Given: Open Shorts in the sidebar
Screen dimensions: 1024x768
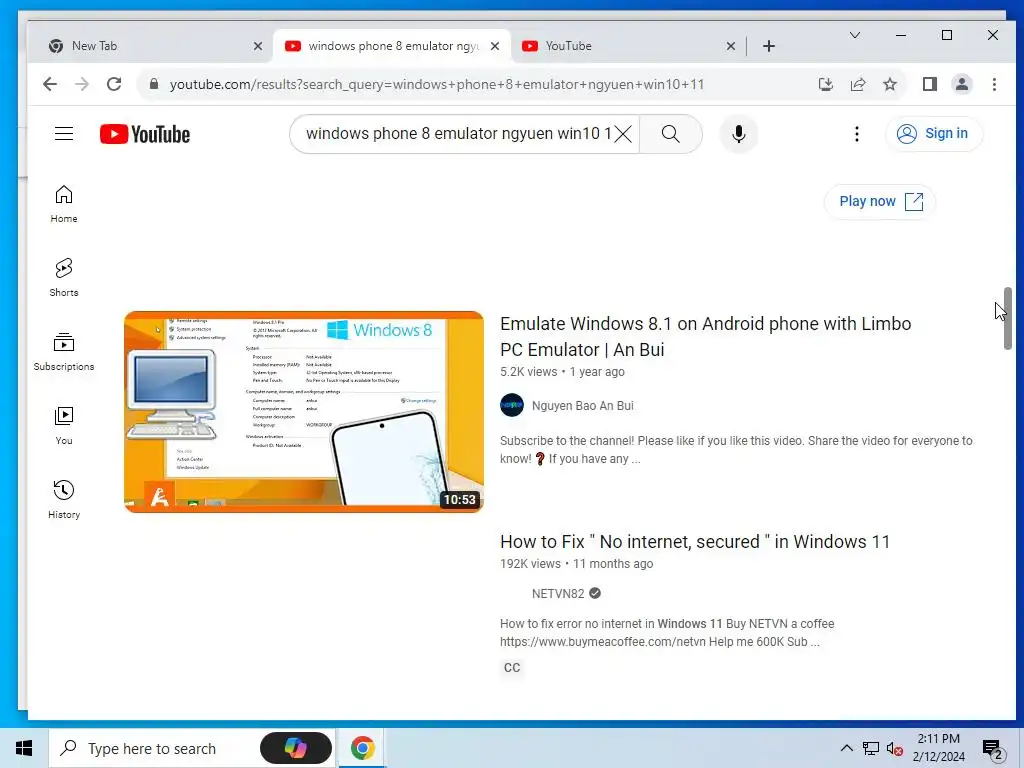Looking at the screenshot, I should (64, 278).
